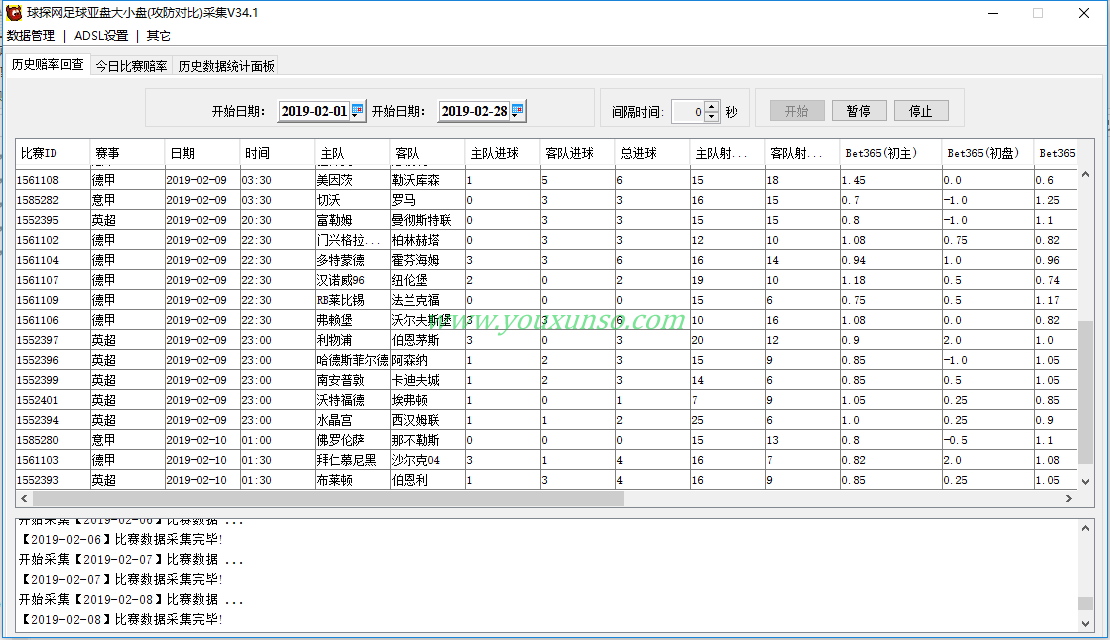Viewport: 1110px width, 640px height.
Task: Open the 数据管理 menu
Action: pyautogui.click(x=31, y=35)
